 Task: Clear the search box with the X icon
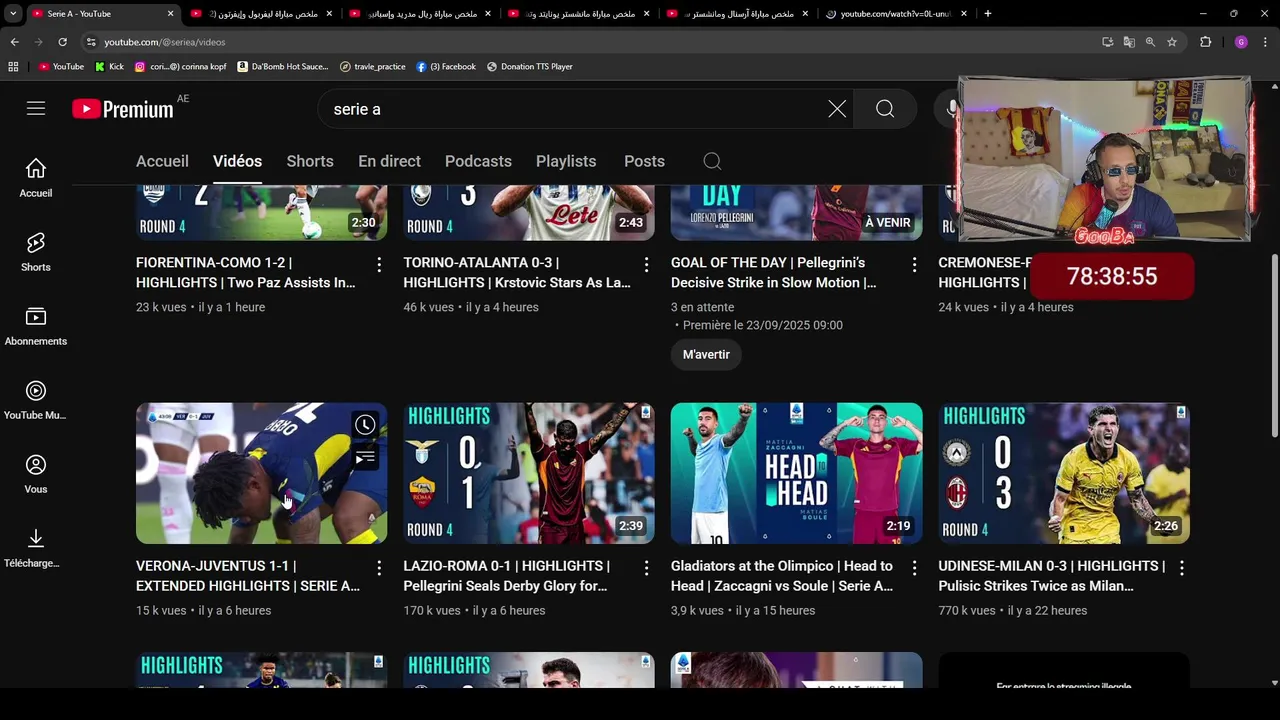[837, 109]
